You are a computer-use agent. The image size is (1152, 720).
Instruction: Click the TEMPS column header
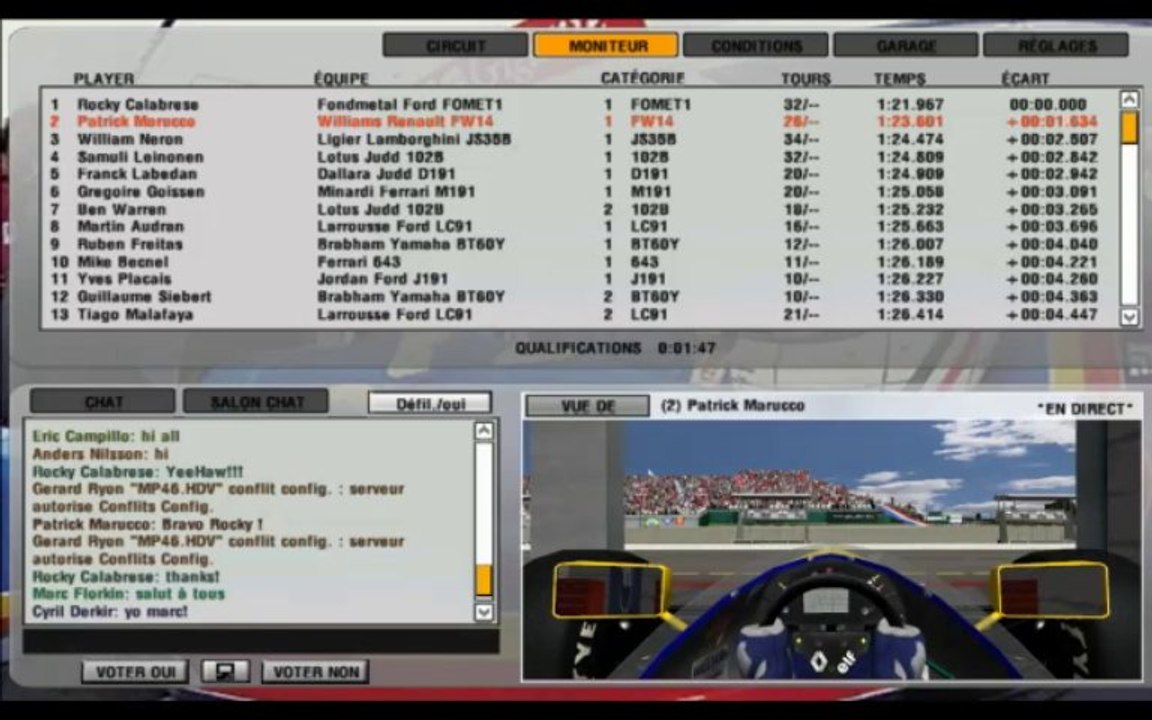[x=900, y=79]
